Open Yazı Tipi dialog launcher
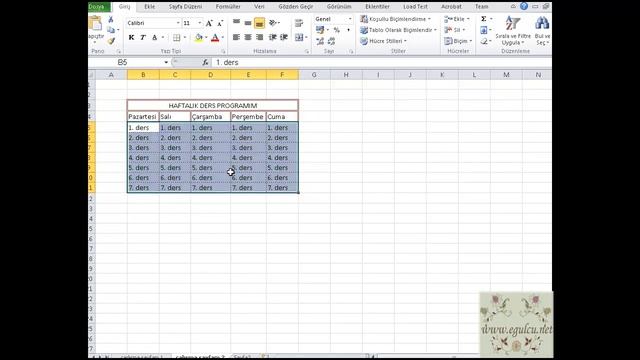The image size is (640, 360). coord(223,51)
